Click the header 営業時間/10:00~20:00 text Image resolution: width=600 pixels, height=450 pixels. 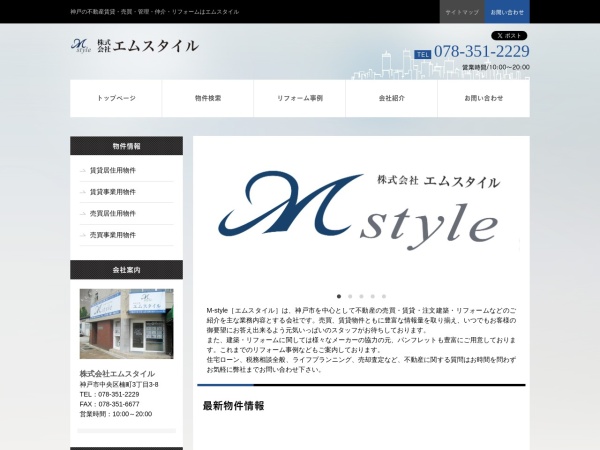pos(496,67)
